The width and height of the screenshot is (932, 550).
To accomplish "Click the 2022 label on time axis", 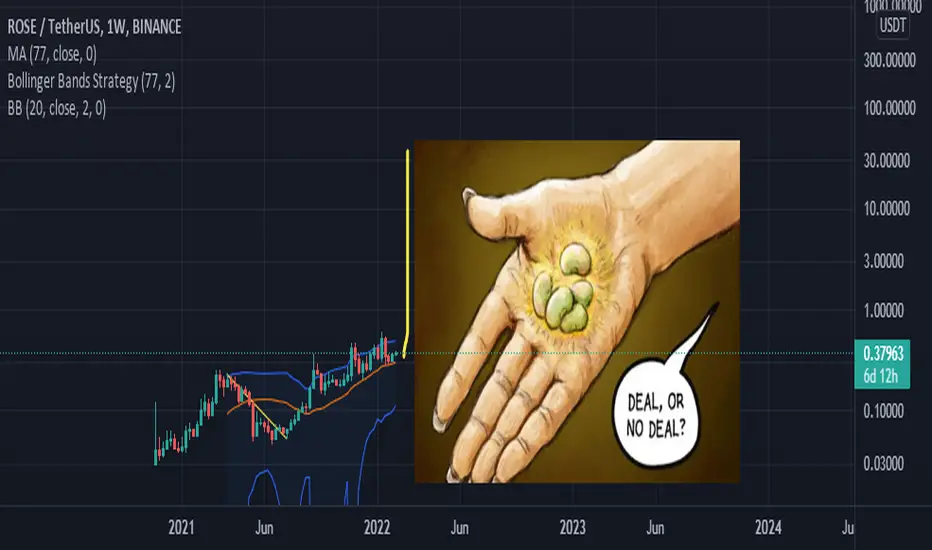I will coord(377,527).
